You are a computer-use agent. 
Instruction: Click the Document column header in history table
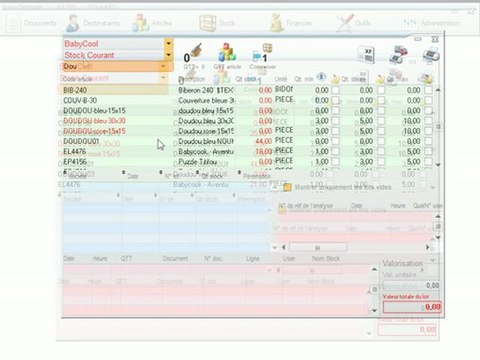(x=175, y=258)
